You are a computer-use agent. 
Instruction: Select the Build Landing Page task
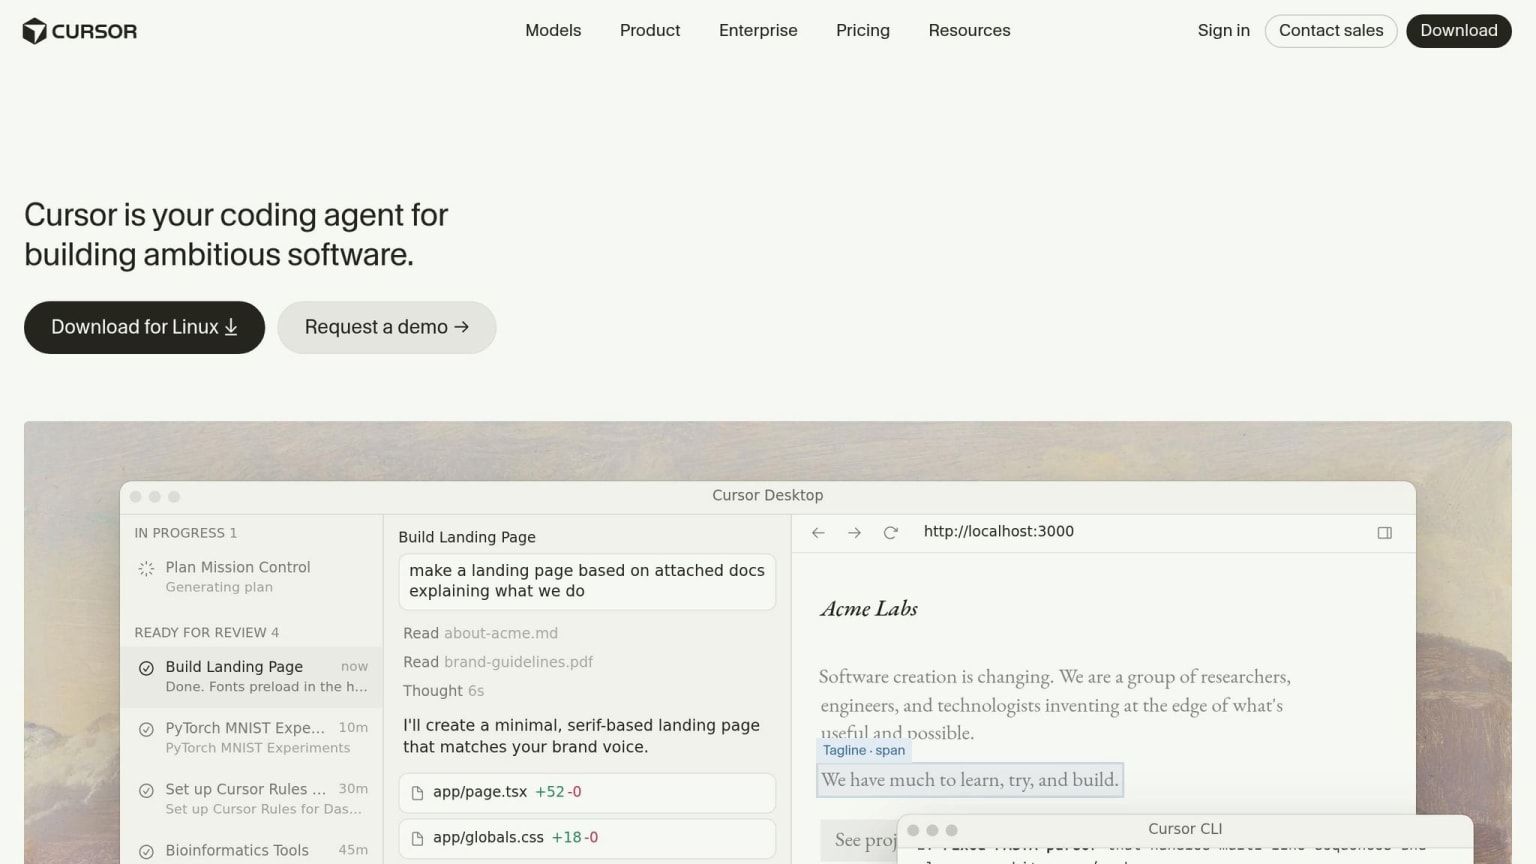pyautogui.click(x=251, y=676)
